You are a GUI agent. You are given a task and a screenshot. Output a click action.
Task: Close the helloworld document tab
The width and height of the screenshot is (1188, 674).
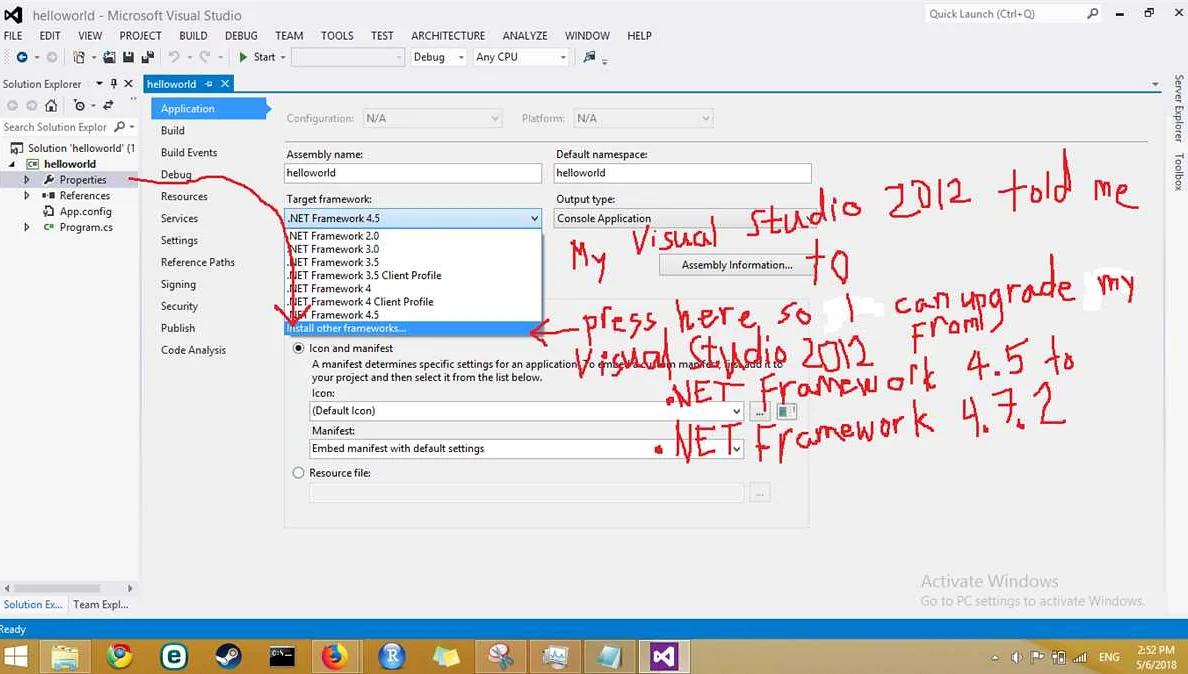tap(225, 83)
